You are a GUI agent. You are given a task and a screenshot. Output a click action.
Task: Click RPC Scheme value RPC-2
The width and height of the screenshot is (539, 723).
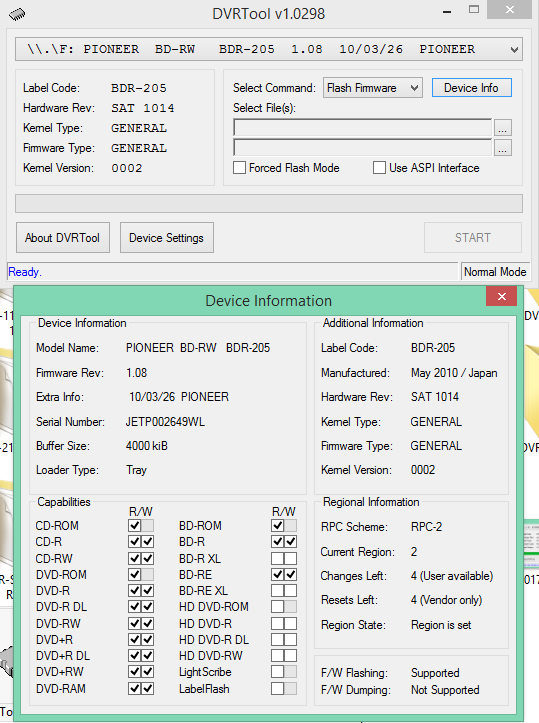[x=426, y=527]
